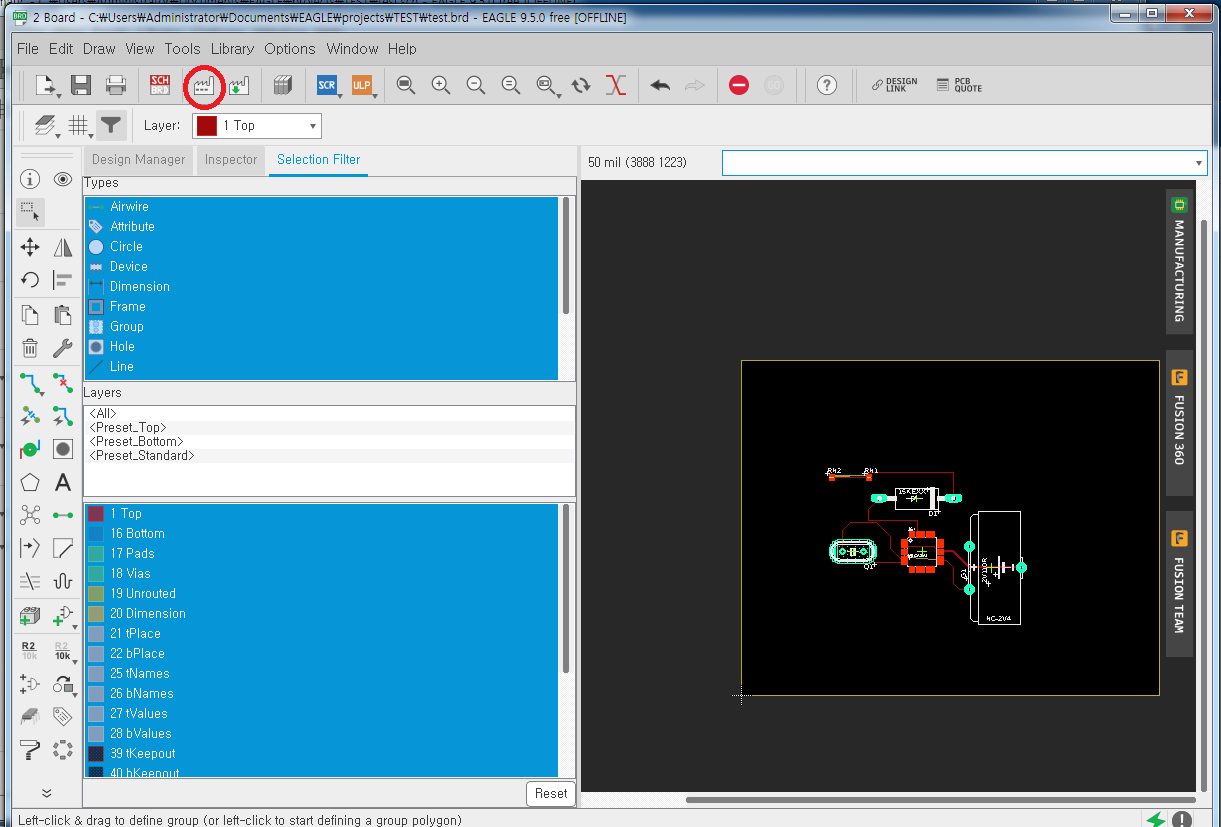The width and height of the screenshot is (1221, 827).
Task: Toggle the selection filter funnel button
Action: click(x=111, y=125)
